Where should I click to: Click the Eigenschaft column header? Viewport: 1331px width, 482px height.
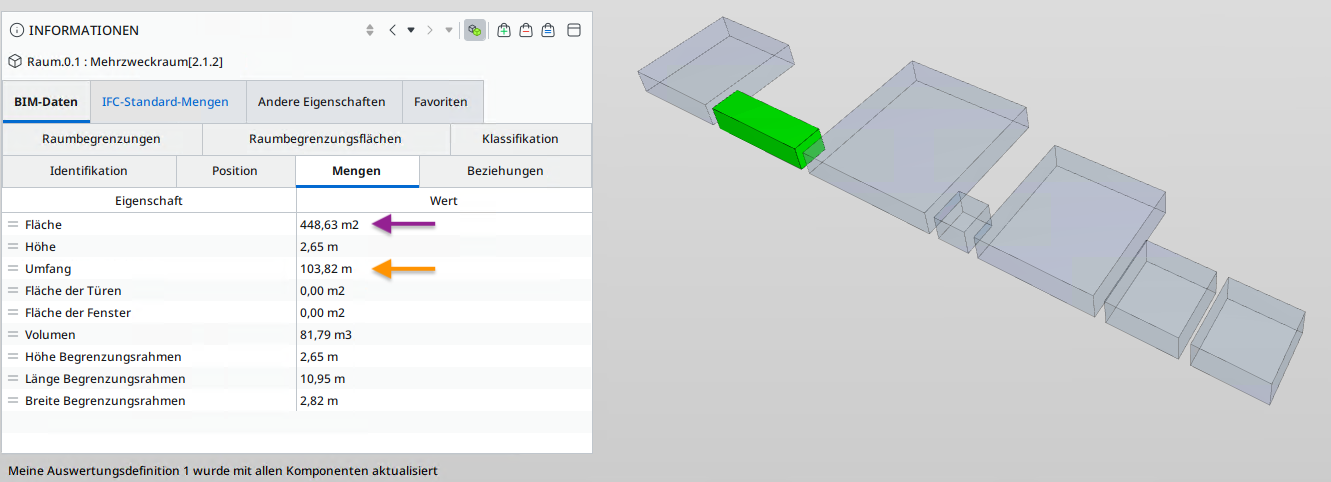149,201
